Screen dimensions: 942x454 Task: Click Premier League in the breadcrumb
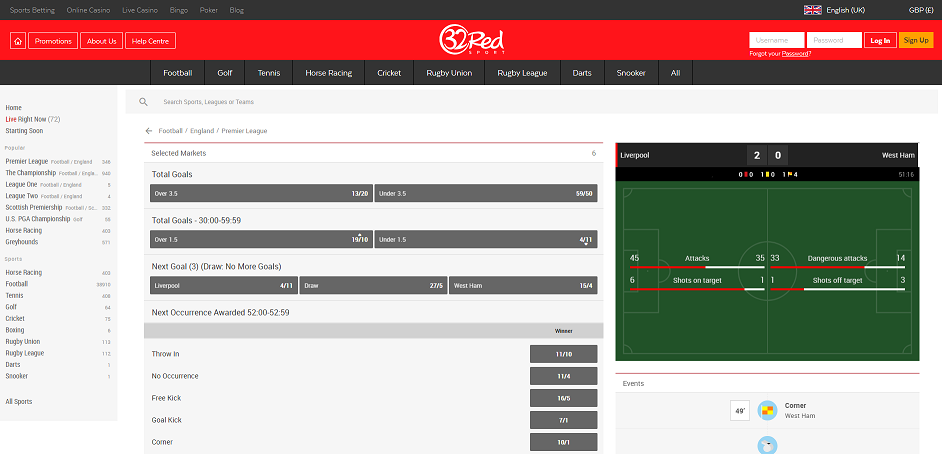[245, 131]
